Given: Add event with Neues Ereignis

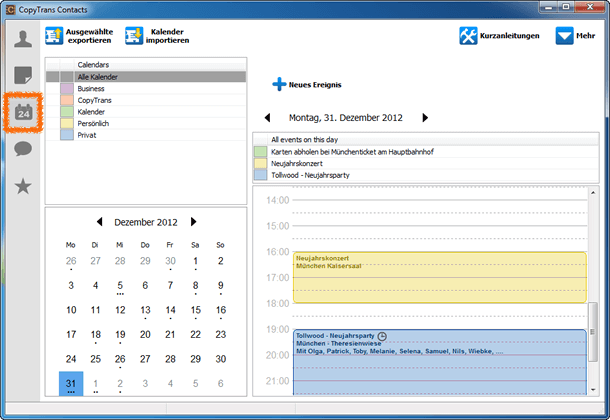Looking at the screenshot, I should (307, 84).
